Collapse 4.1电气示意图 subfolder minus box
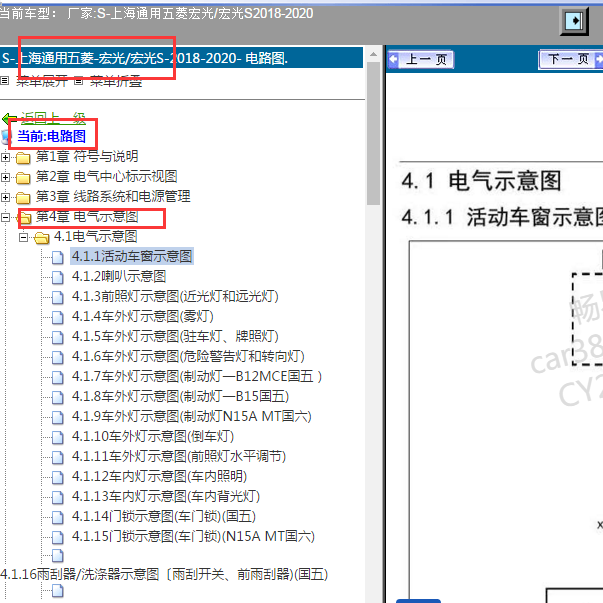 (23, 237)
